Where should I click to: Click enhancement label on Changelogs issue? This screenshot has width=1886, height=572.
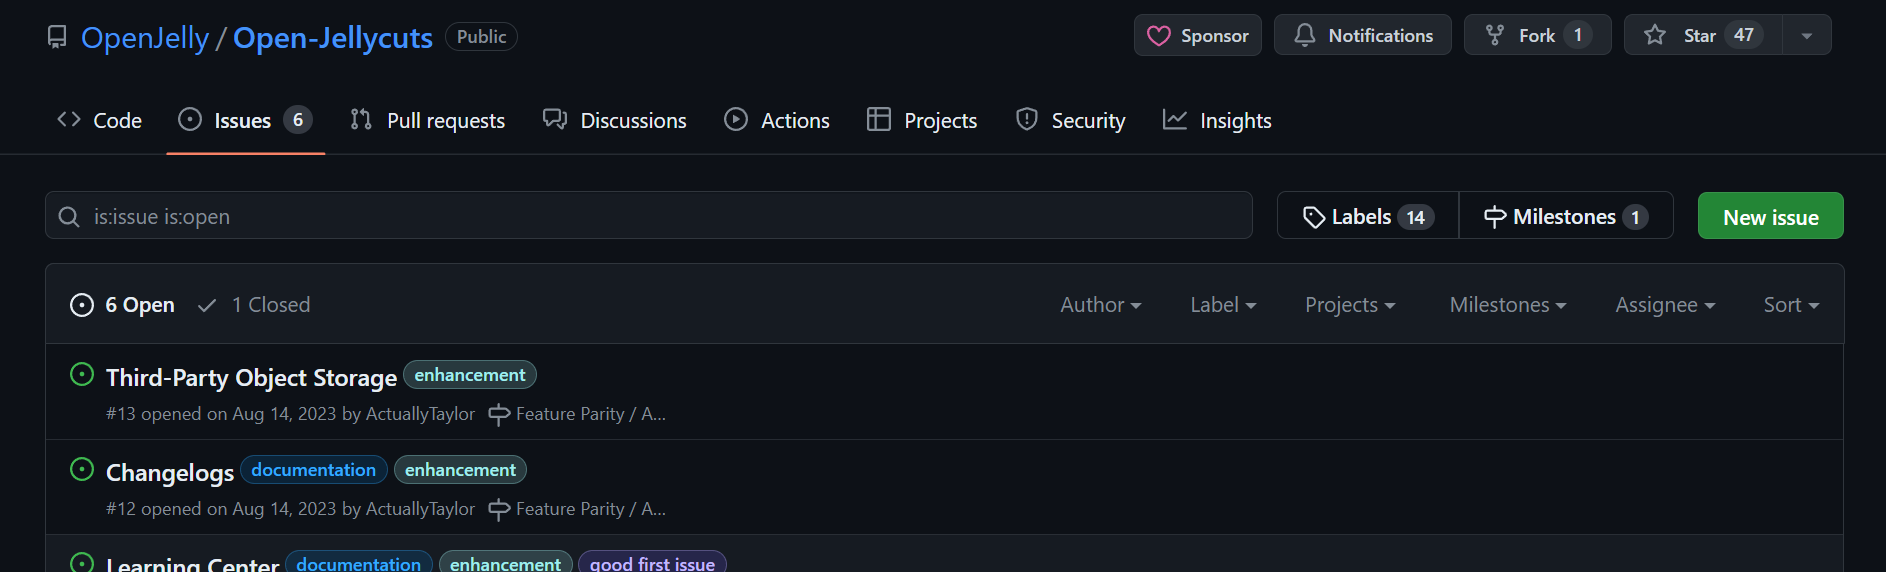(x=460, y=470)
